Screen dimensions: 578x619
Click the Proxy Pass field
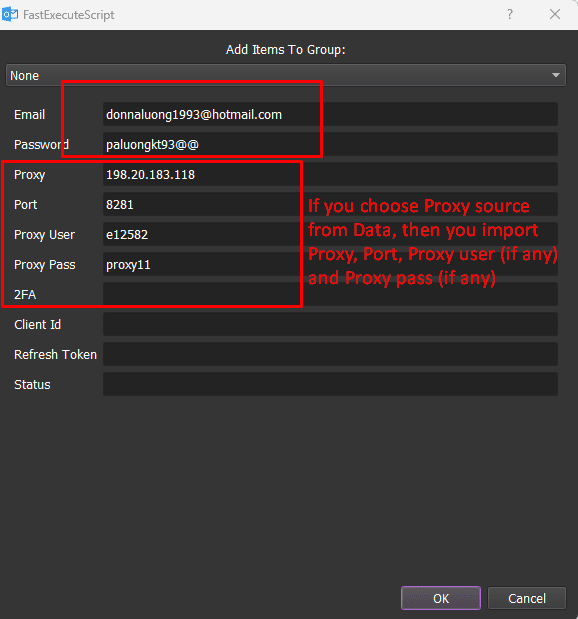(330, 264)
